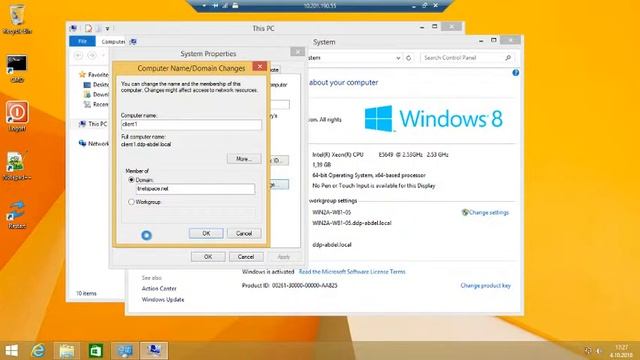This screenshot has height=360, width=640.
Task: Click the search magnifier in Control Panel search
Action: point(508,58)
